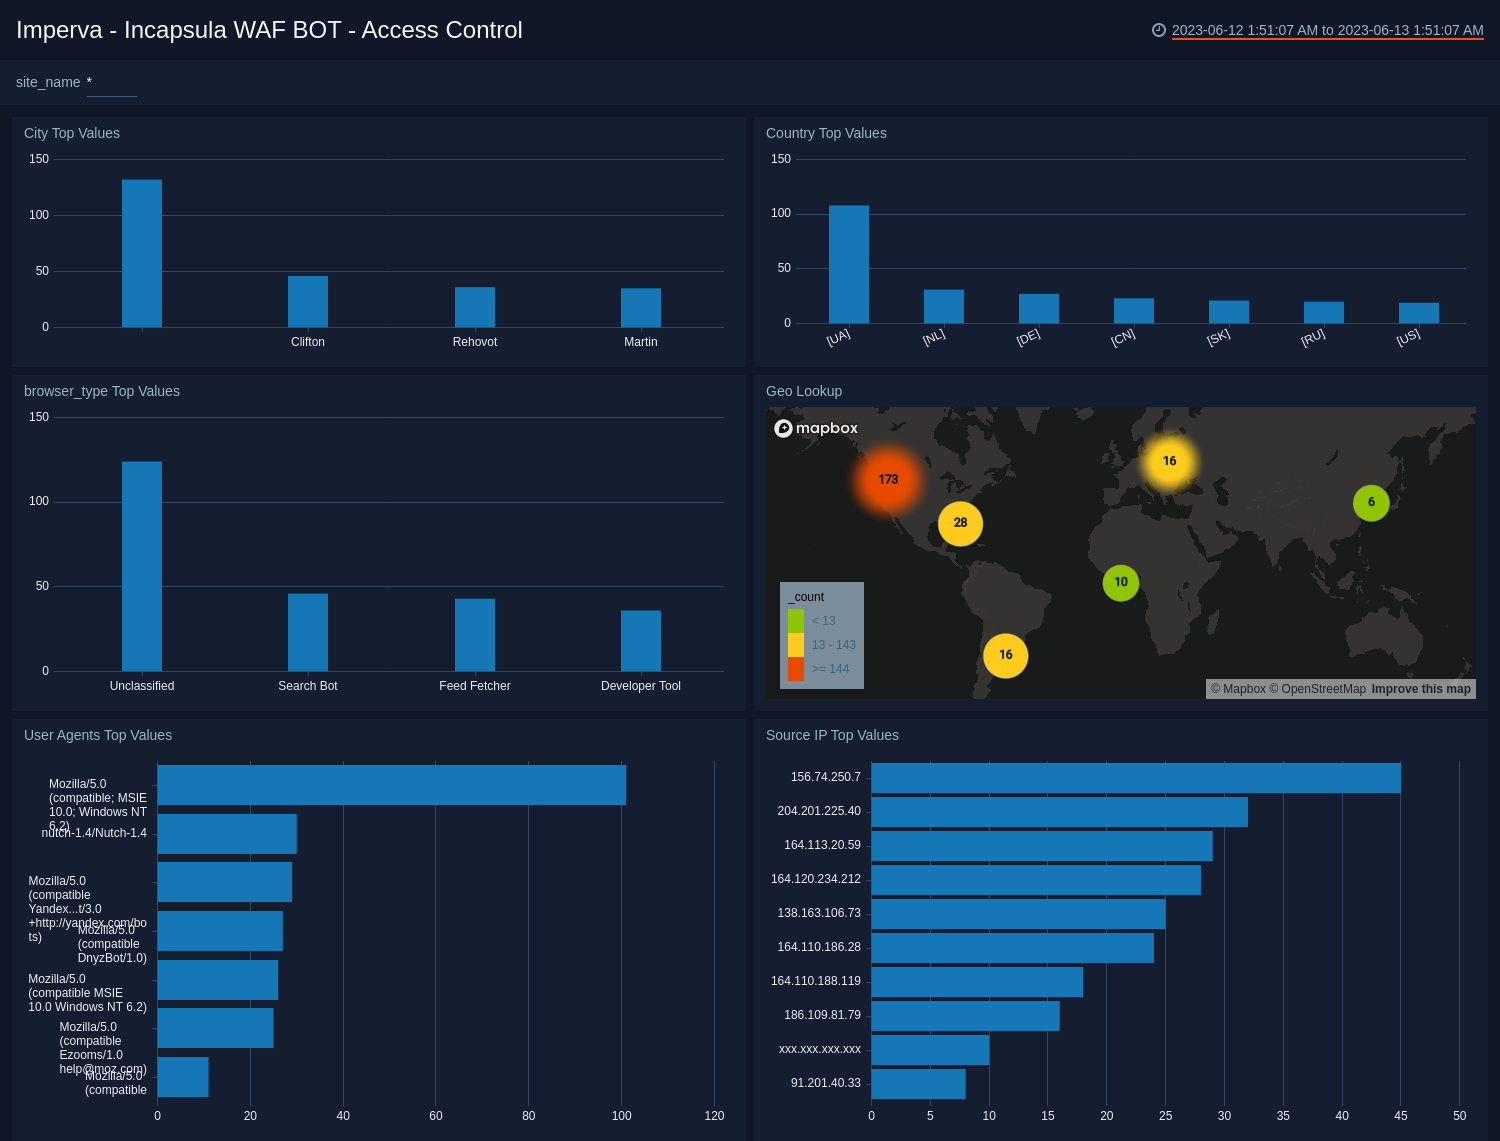The image size is (1500, 1141).
Task: Expand the _count legend panel
Action: pos(805,596)
